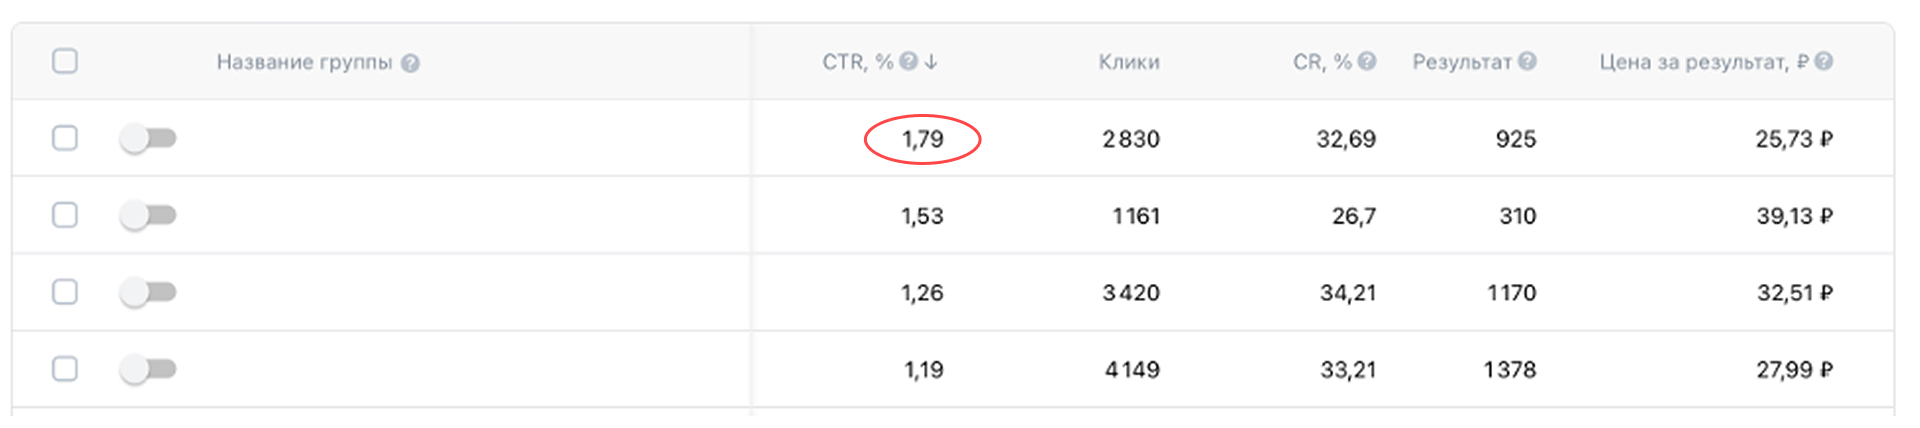
Task: Sort table by Клики column header
Action: [x=1129, y=62]
